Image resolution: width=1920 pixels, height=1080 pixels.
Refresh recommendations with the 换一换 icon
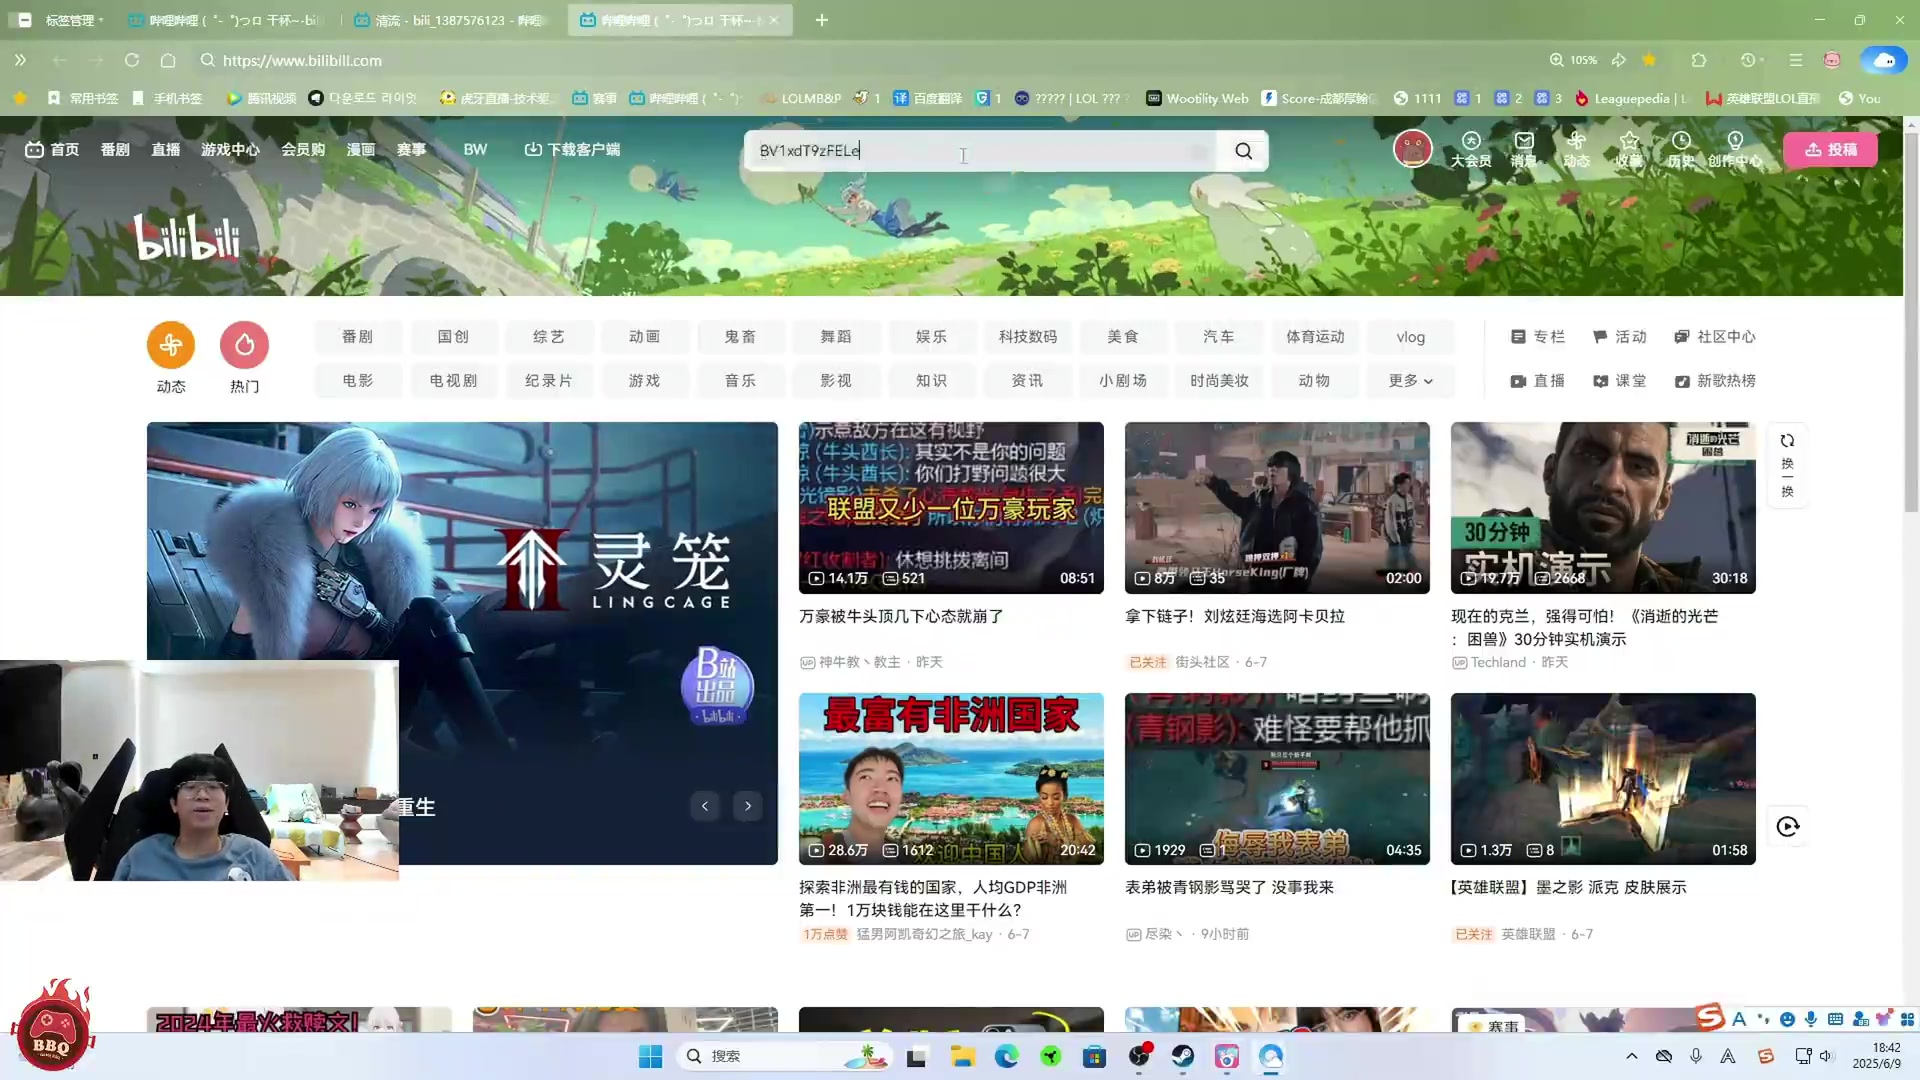click(1787, 440)
